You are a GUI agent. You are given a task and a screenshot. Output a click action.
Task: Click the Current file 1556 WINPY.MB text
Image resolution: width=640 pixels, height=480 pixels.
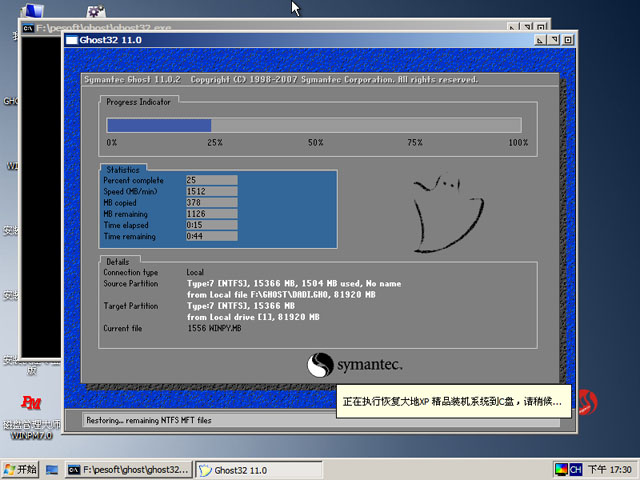[x=214, y=328]
